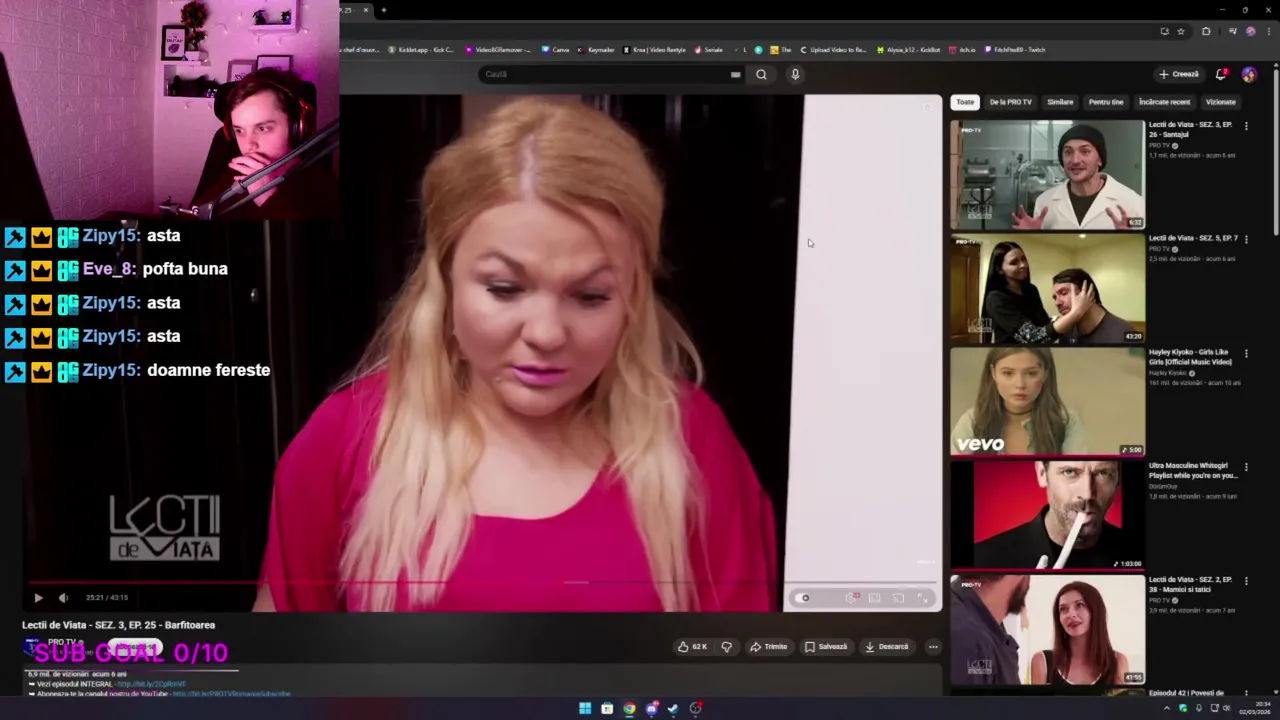Open options menu for Ultra Masculine Whitegirl video

1246,467
